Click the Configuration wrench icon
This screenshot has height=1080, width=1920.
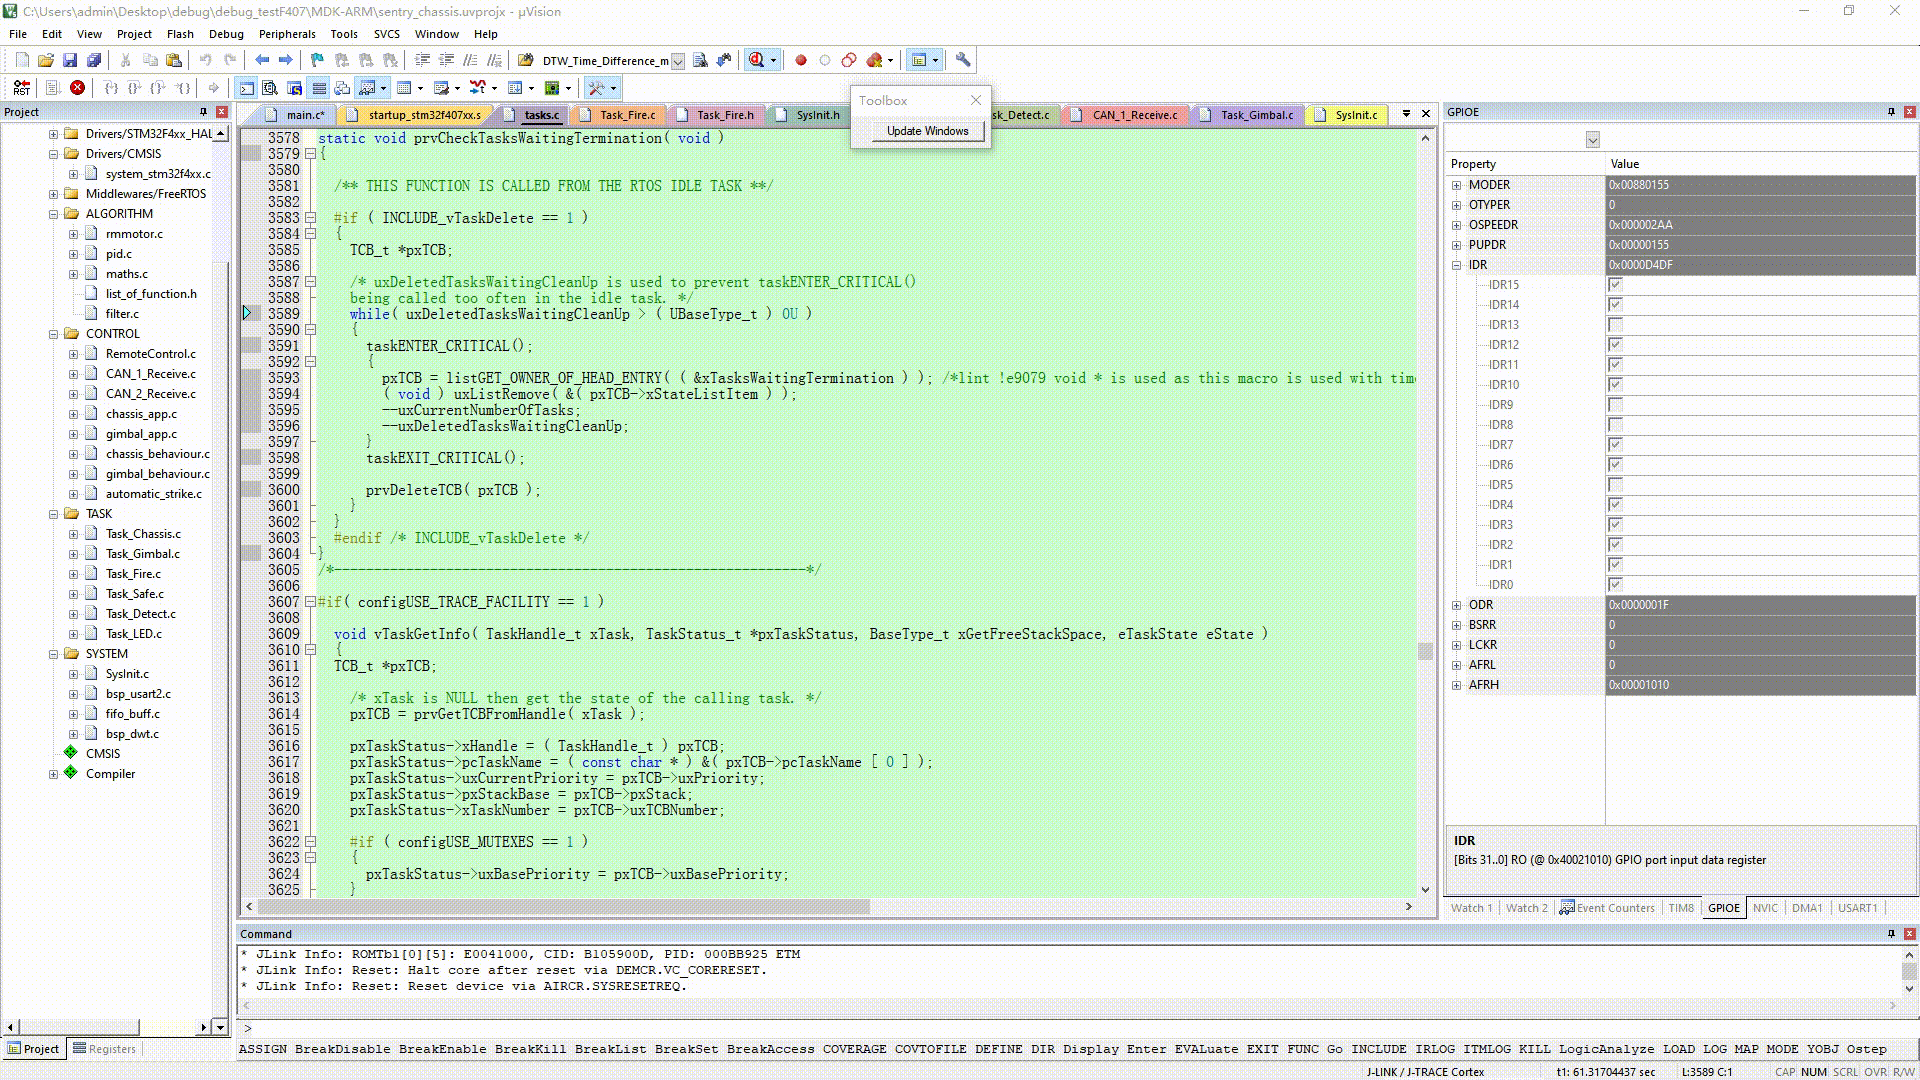click(963, 60)
